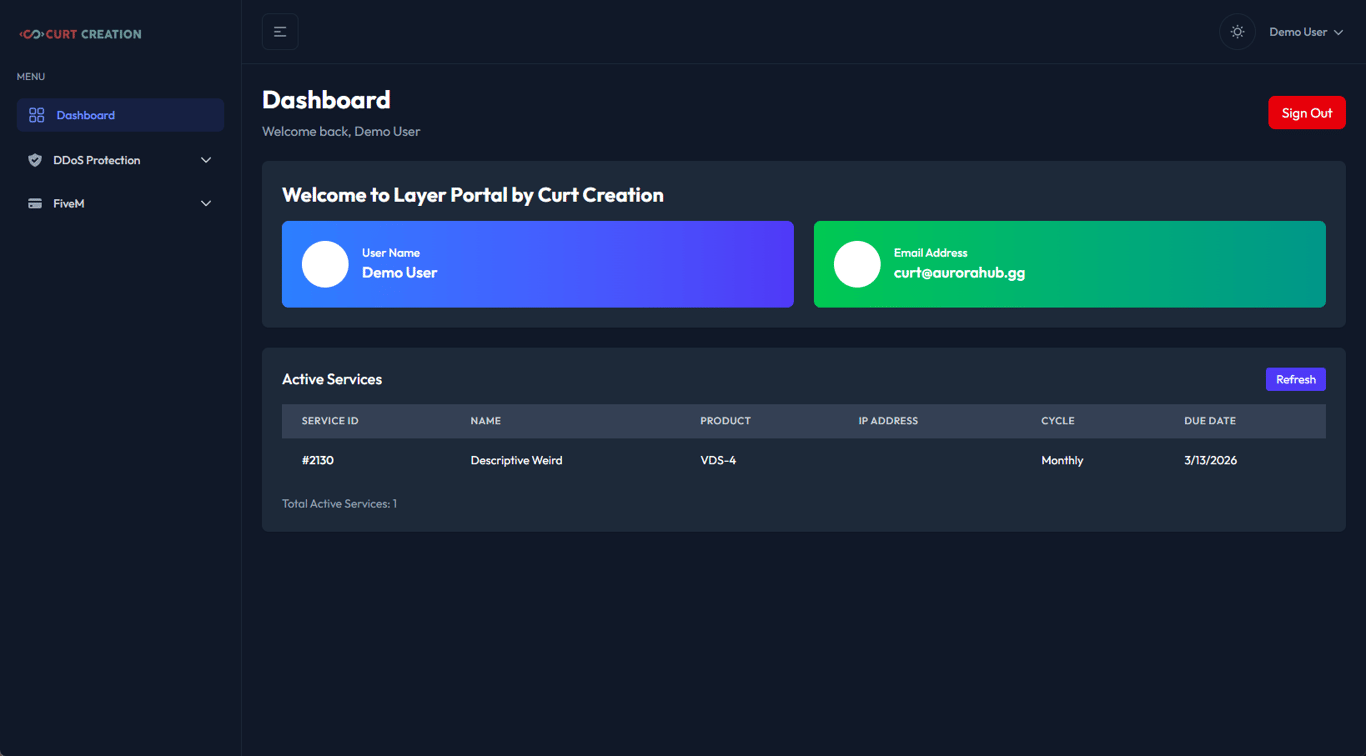
Task: Select DDoS Protection in the sidebar
Action: tap(97, 160)
